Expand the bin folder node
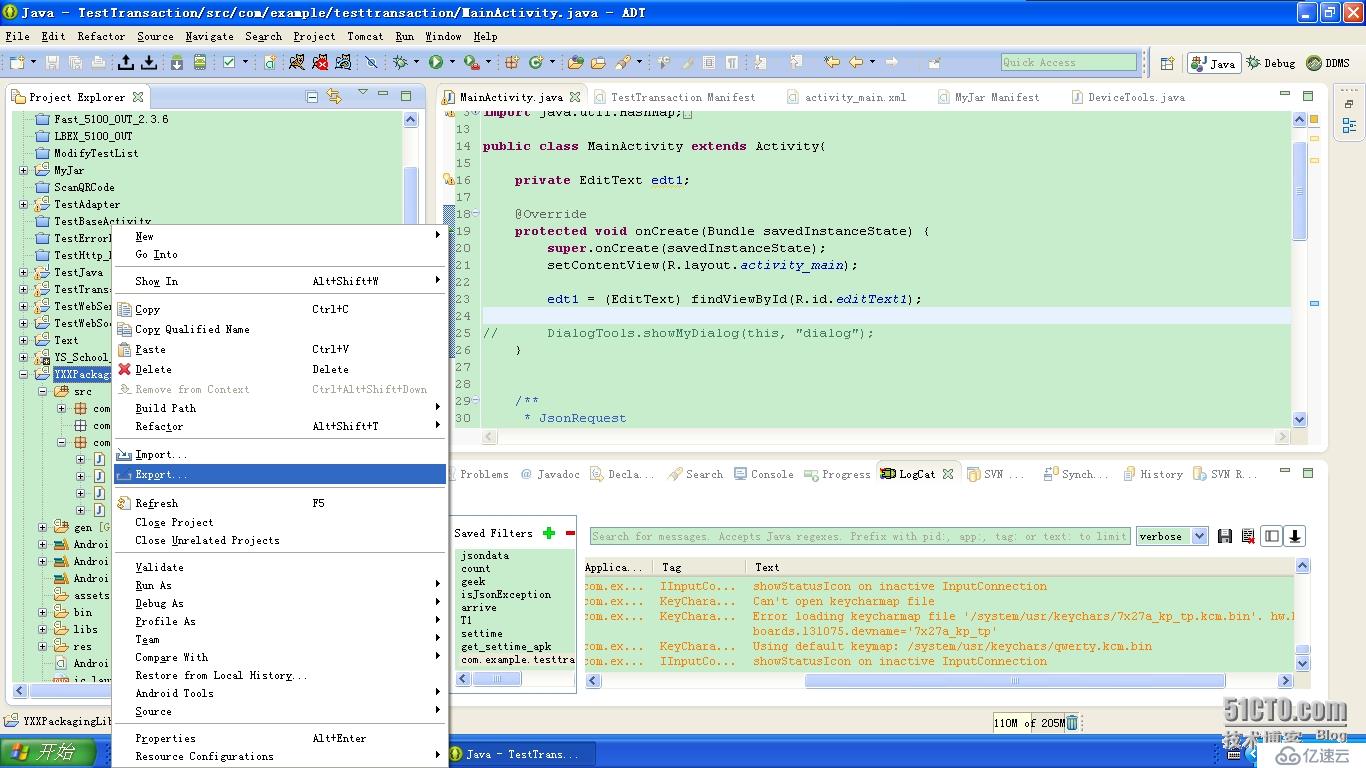 point(43,612)
